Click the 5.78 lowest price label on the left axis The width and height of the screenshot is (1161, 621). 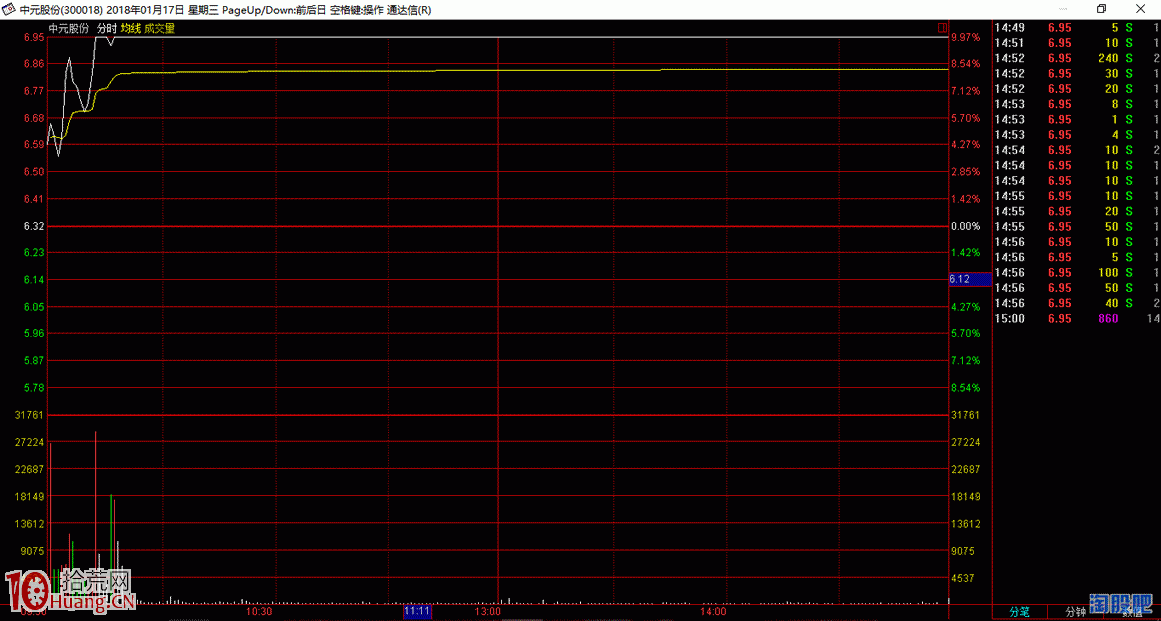click(x=34, y=388)
